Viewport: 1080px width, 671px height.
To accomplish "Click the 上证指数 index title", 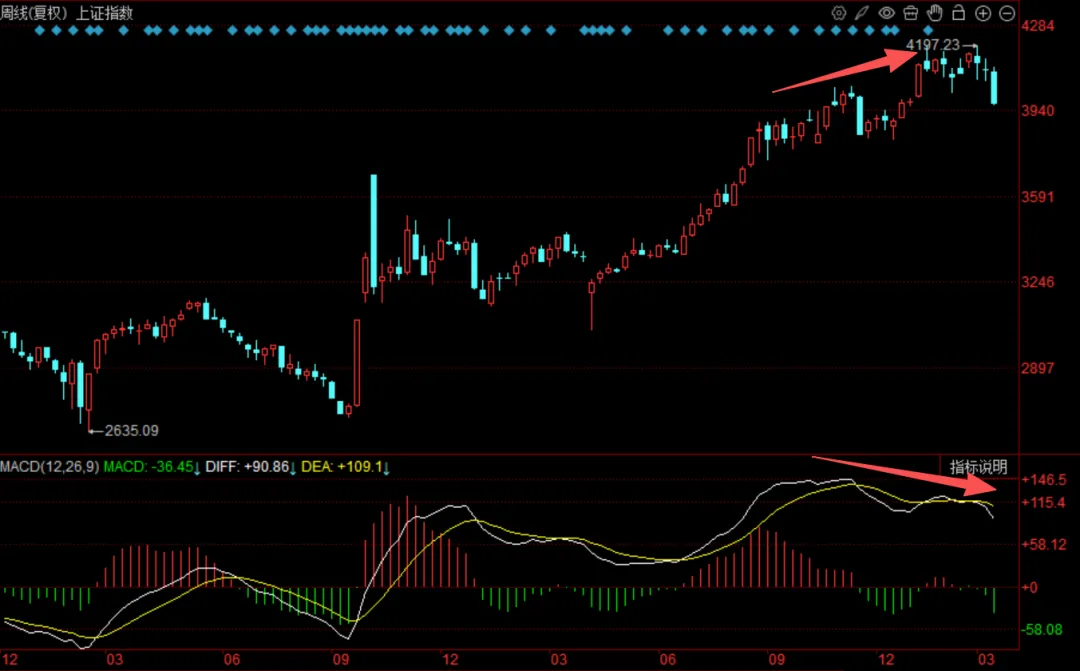I will point(103,13).
